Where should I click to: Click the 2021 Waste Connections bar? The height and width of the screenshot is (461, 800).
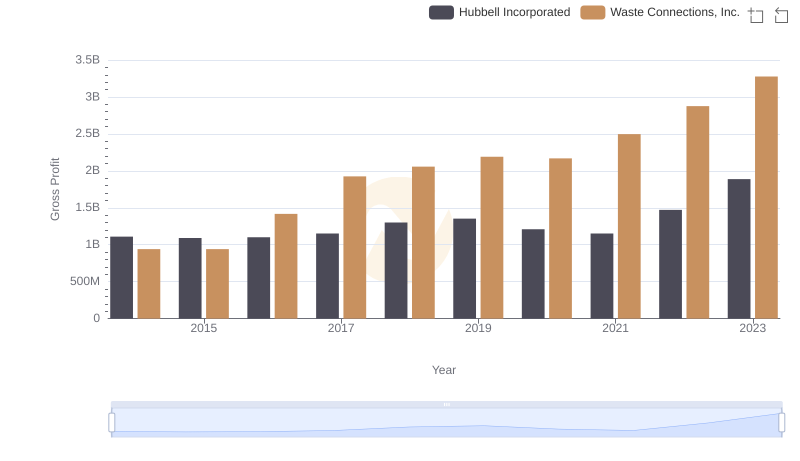click(629, 226)
